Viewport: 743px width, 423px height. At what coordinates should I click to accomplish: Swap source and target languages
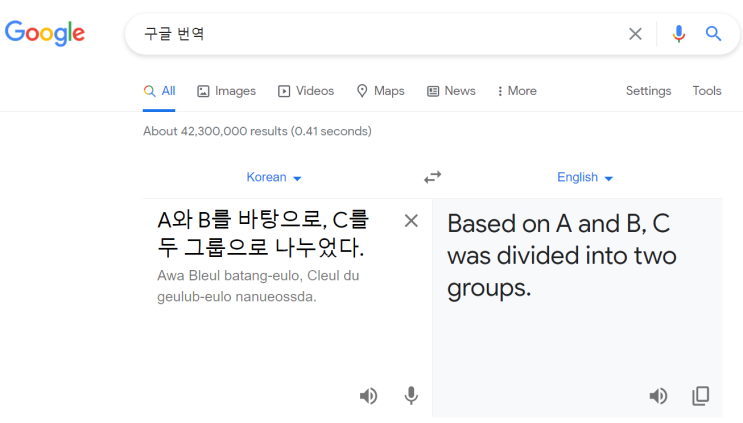tap(432, 177)
